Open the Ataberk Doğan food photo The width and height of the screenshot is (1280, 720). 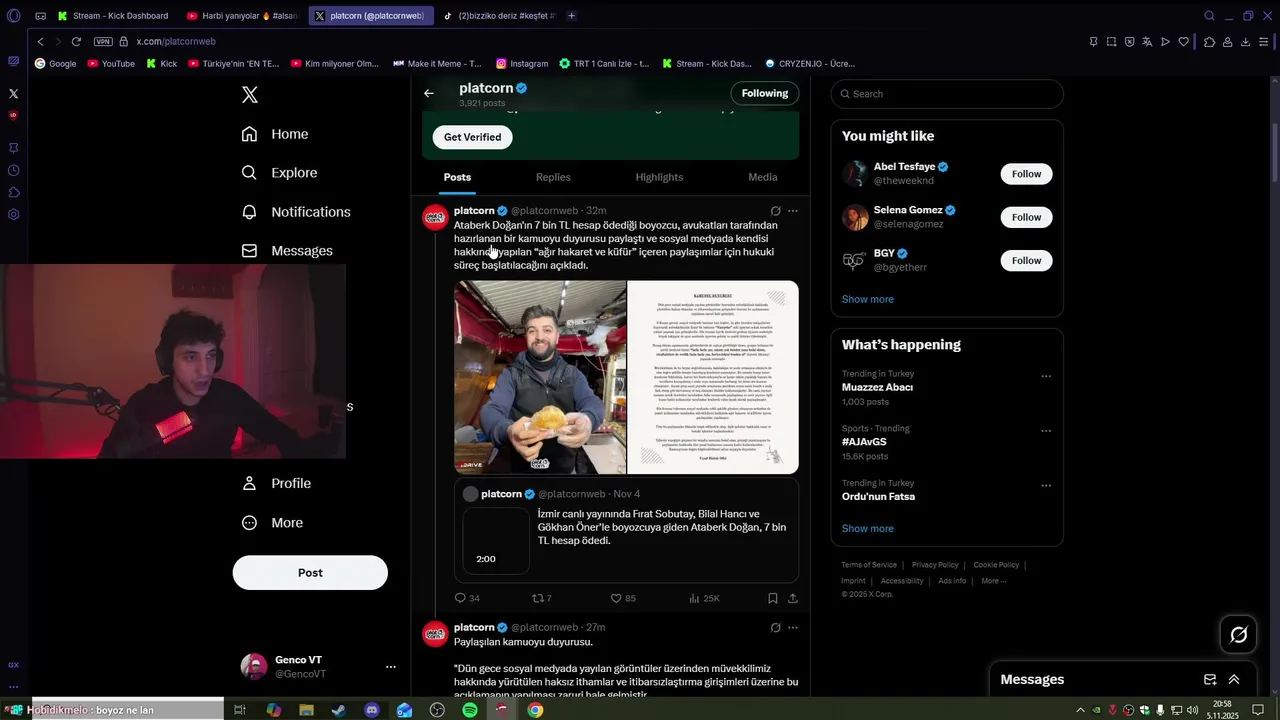(540, 377)
